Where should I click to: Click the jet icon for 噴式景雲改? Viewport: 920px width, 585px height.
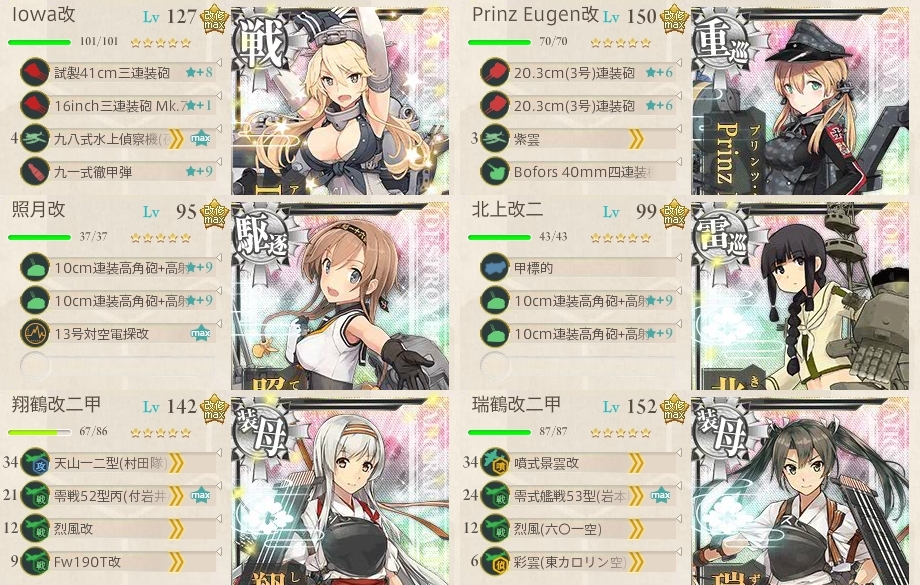tap(495, 462)
